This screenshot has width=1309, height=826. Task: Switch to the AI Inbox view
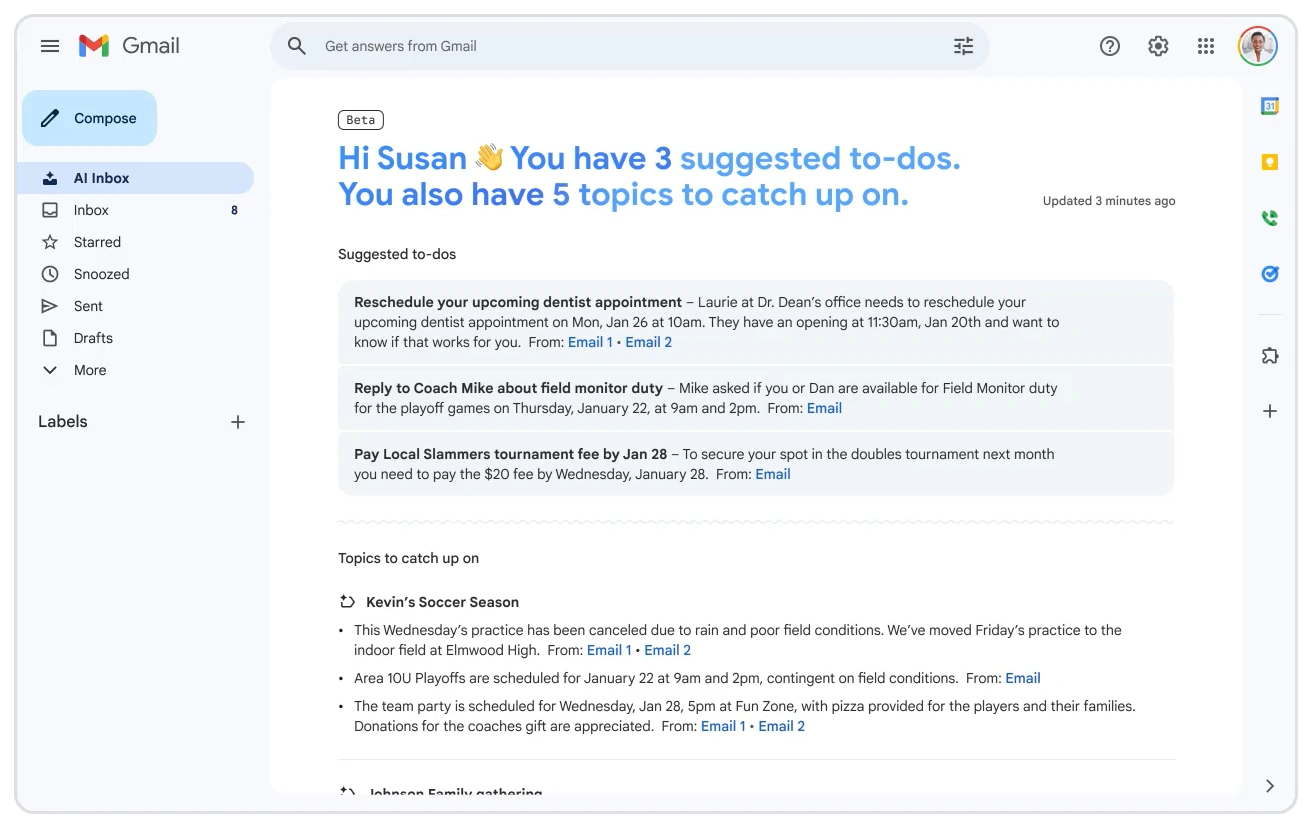(x=101, y=177)
